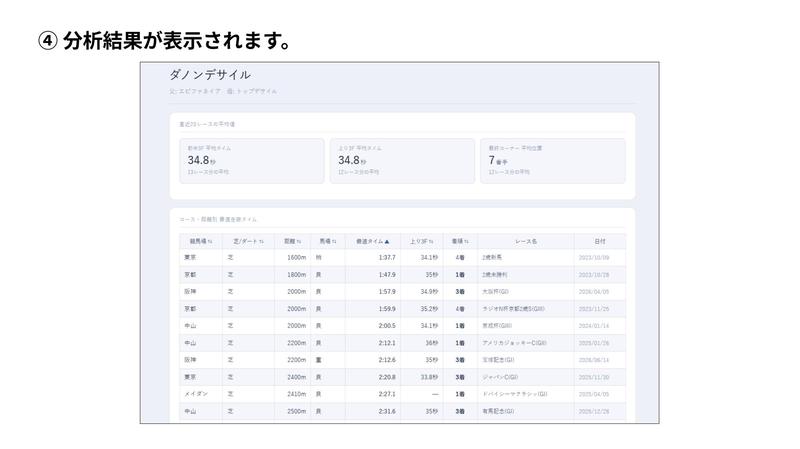The width and height of the screenshot is (800, 449).
Task: Open the ドバイシーマクラシック(GI) race name
Action: coord(515,394)
